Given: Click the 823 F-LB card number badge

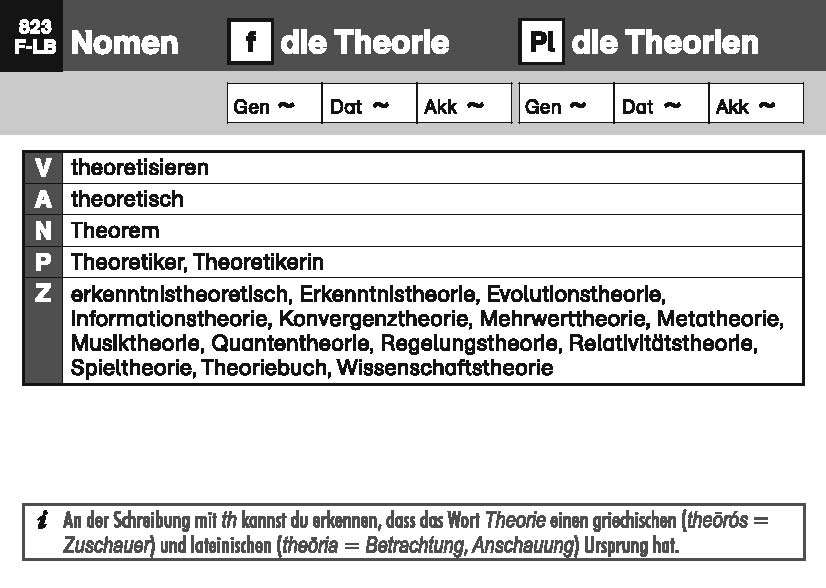Looking at the screenshot, I should [x=32, y=36].
